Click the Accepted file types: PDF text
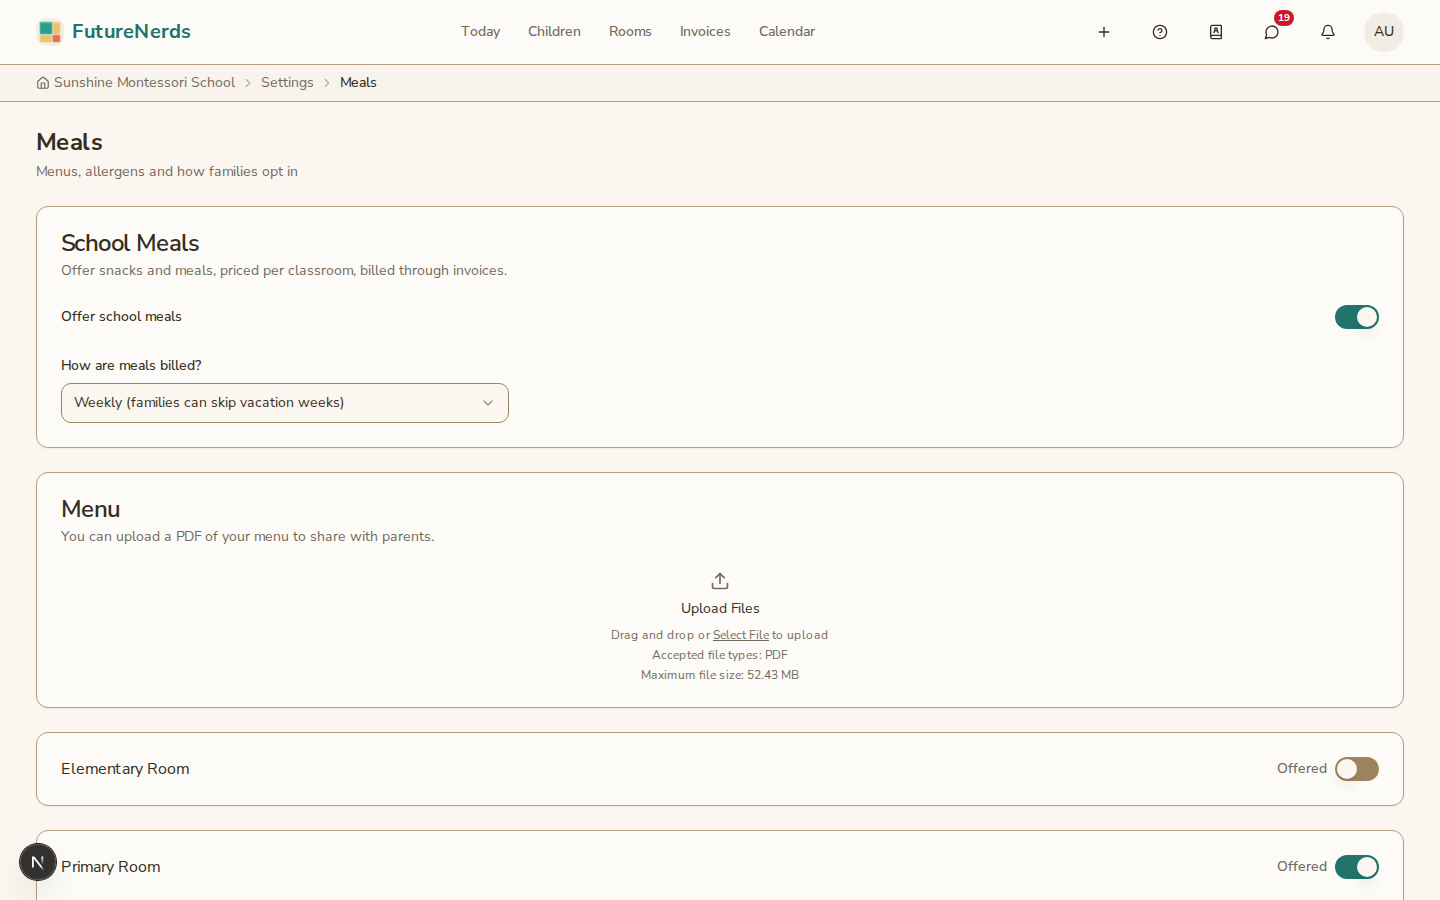1440x900 pixels. pos(720,655)
